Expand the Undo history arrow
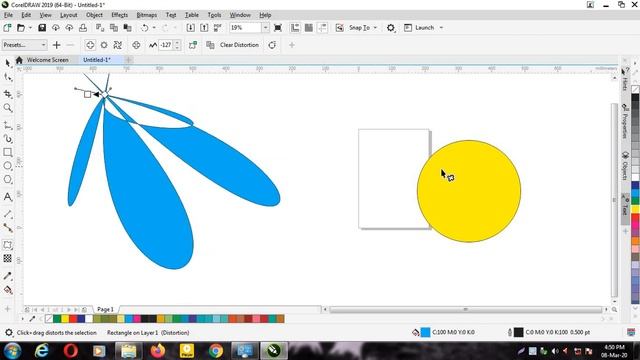This screenshot has height=360, width=640. (x=154, y=28)
